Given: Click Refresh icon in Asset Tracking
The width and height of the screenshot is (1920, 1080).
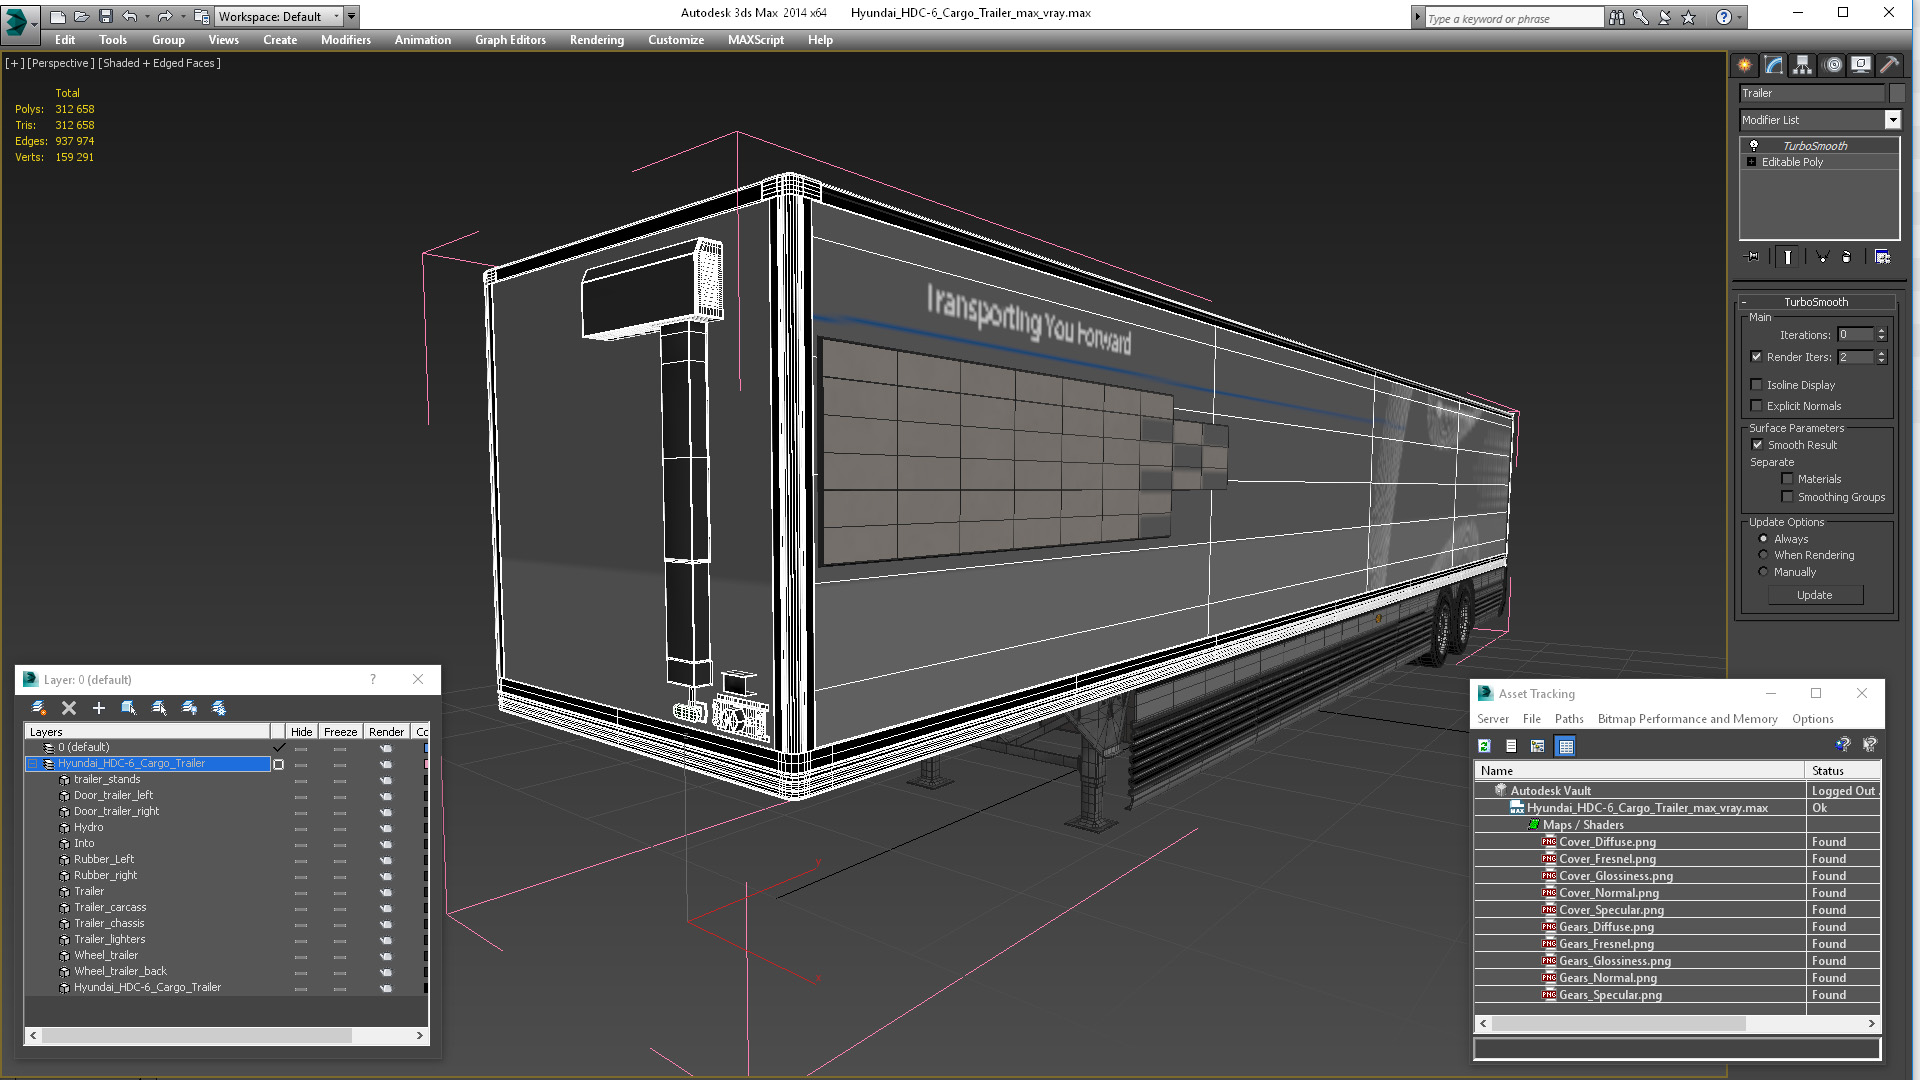Looking at the screenshot, I should coord(1485,746).
